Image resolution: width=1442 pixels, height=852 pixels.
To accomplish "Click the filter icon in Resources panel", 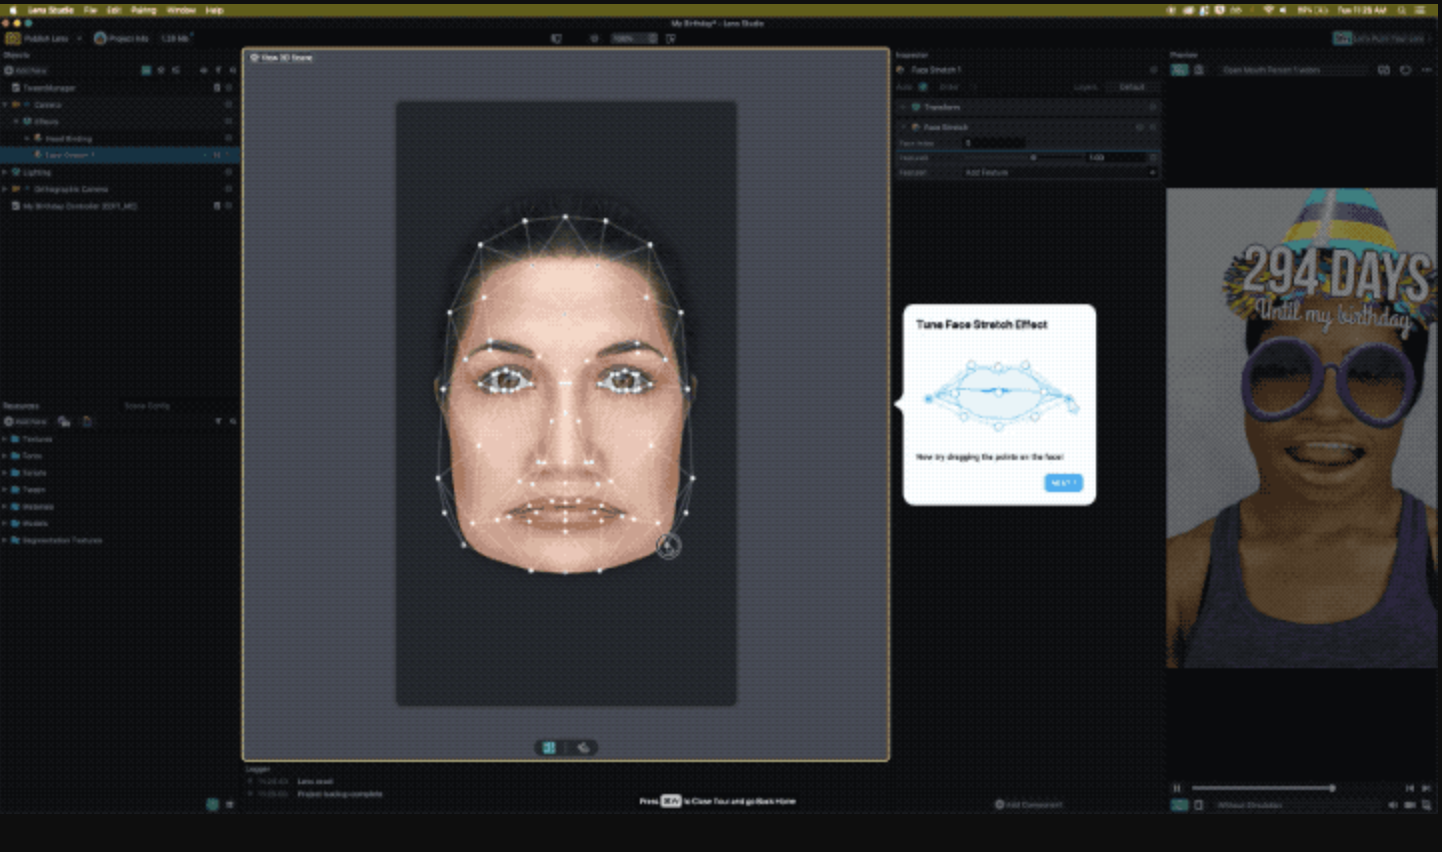I will click(x=218, y=422).
